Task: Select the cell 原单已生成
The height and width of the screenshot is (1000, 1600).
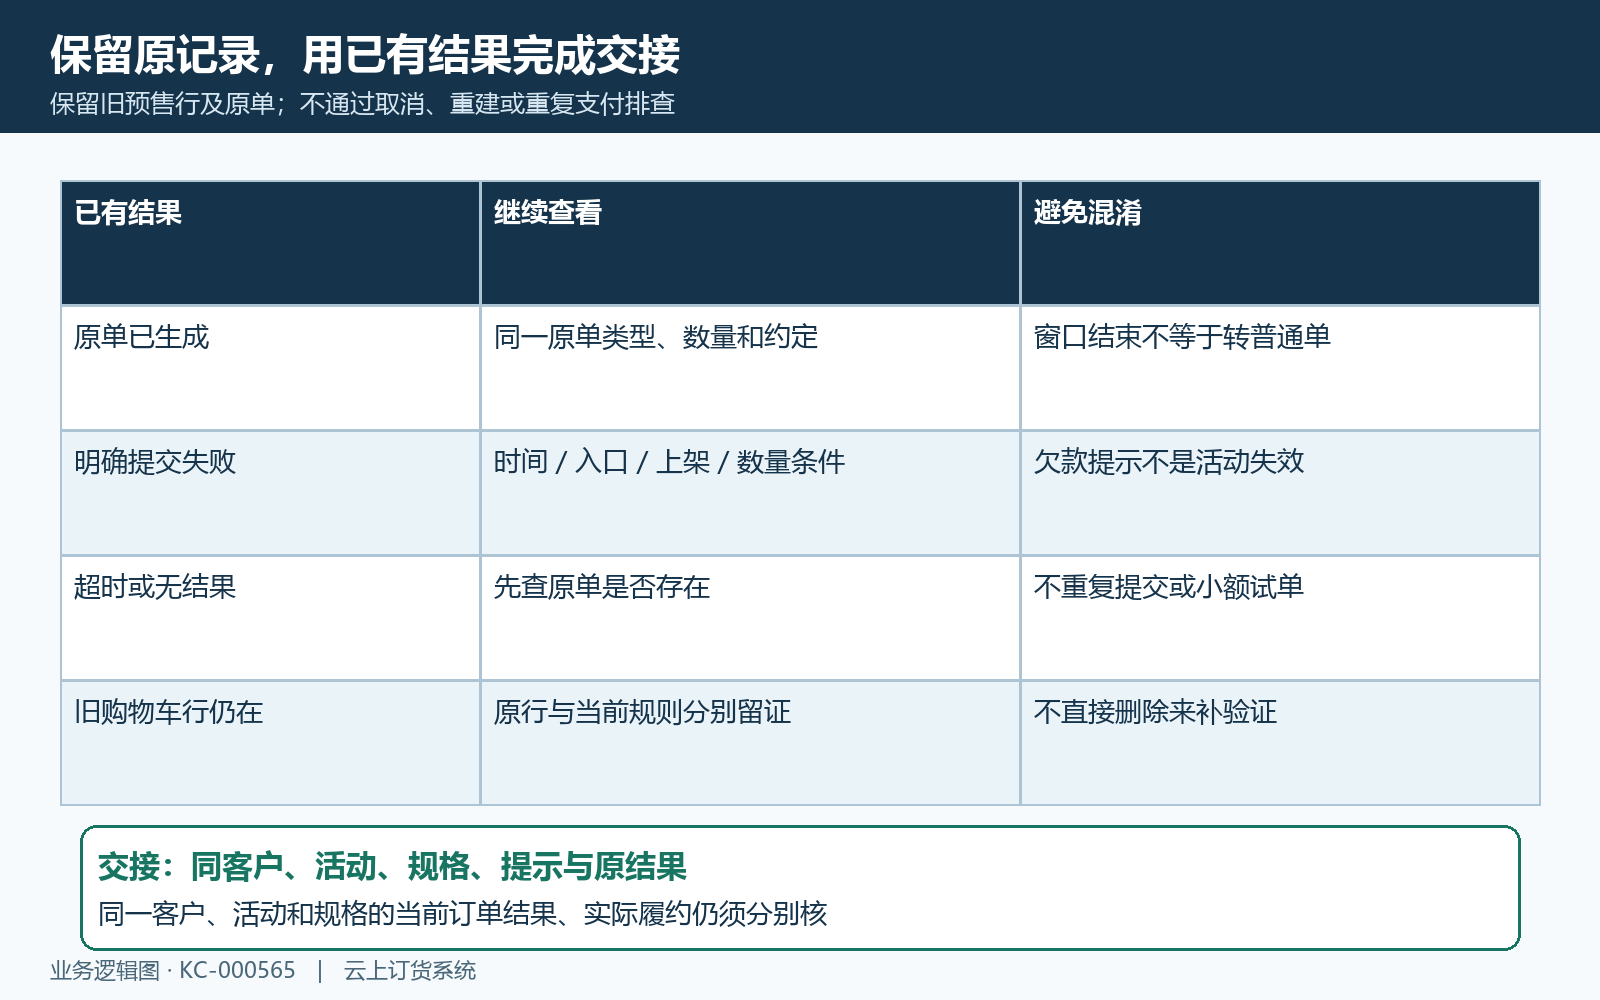Action: tap(270, 368)
